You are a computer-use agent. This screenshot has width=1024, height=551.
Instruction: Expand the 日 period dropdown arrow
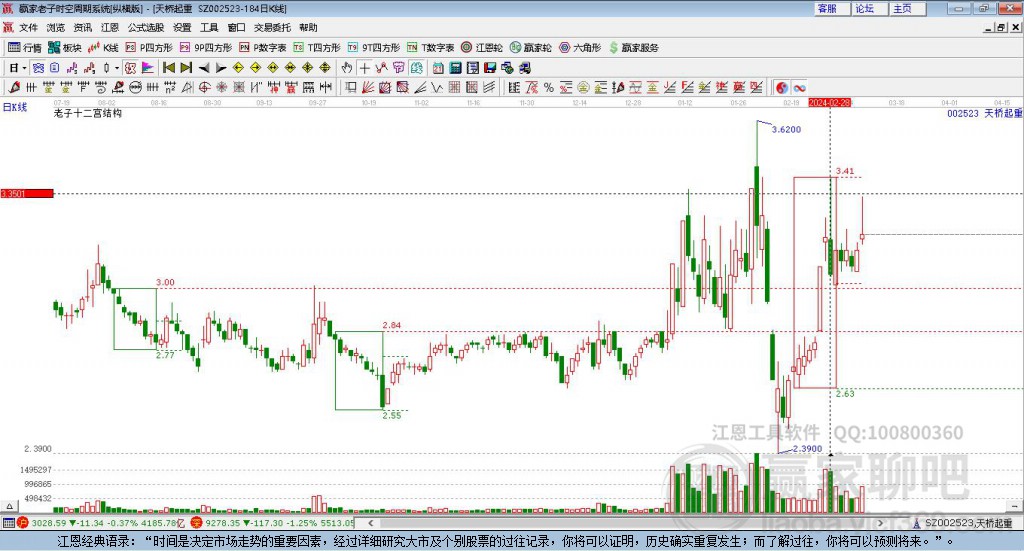[24, 68]
